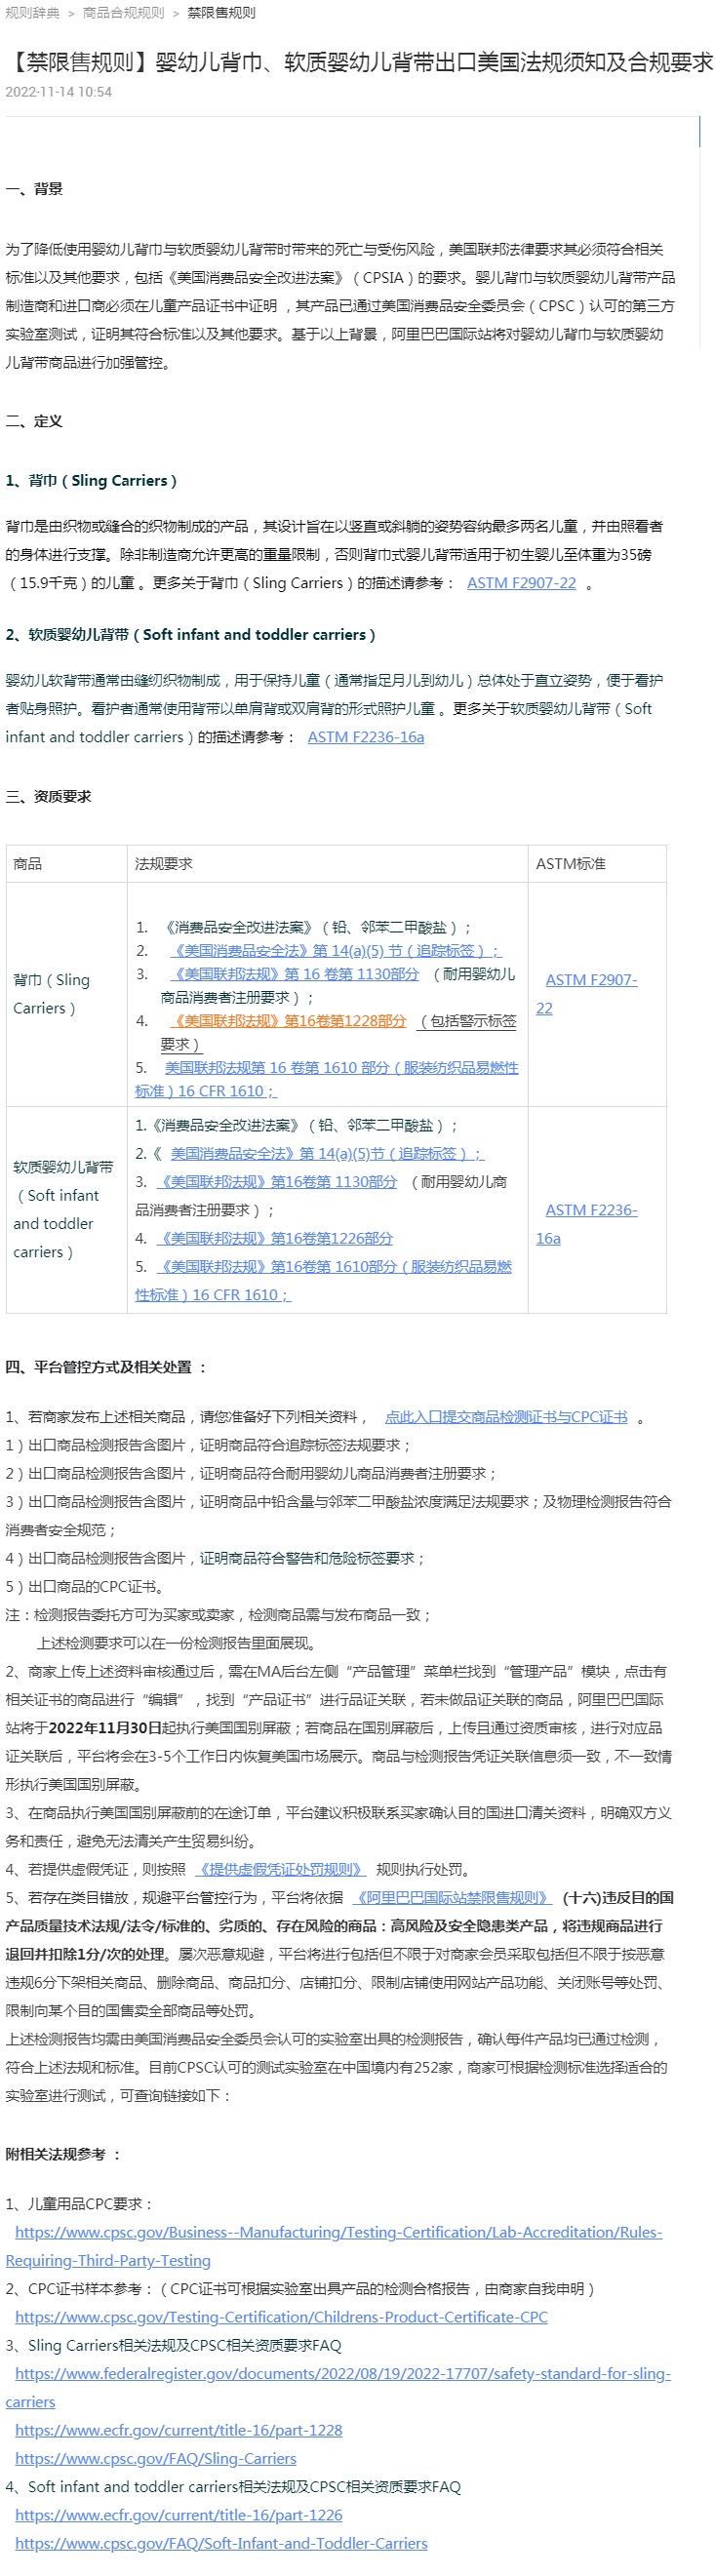Click 点此入口提交商品检测证书与CPC证书 link
Viewport: 715px width, 2576px height.
point(506,1417)
